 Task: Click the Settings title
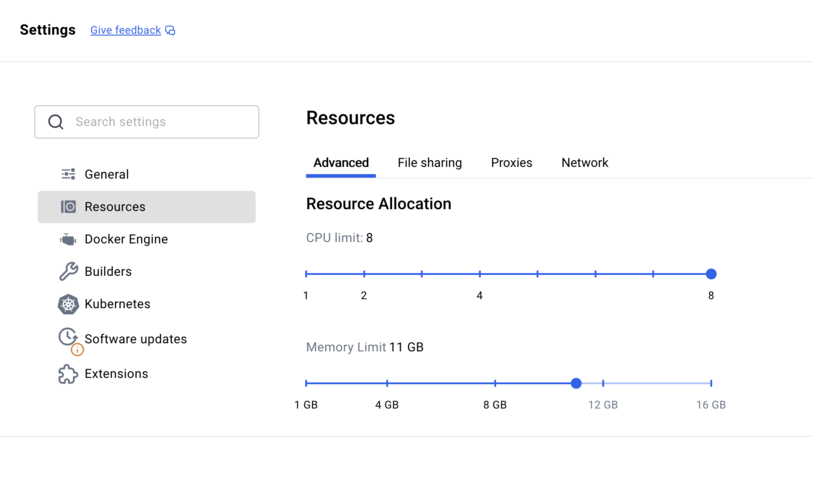(x=48, y=30)
